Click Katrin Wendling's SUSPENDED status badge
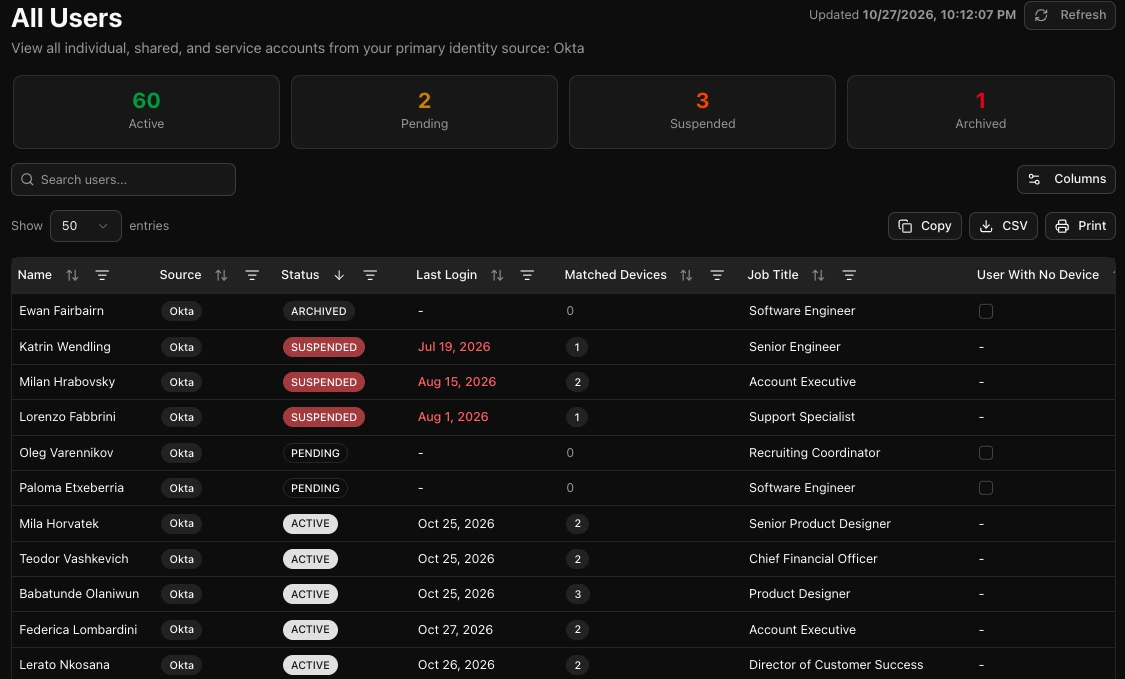Image resolution: width=1125 pixels, height=679 pixels. tap(324, 347)
